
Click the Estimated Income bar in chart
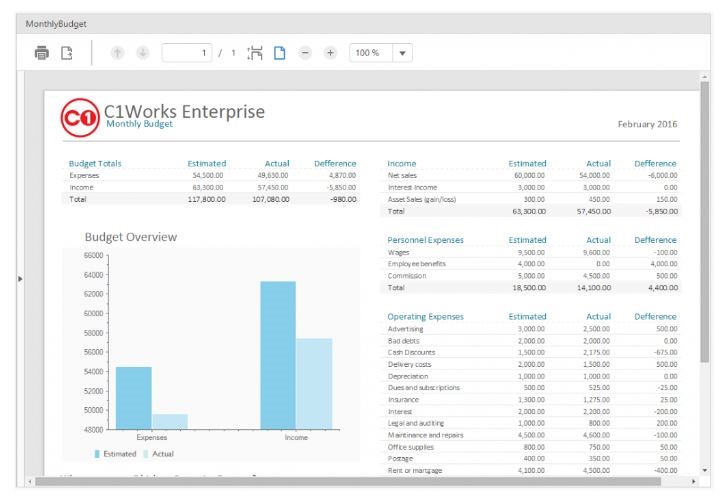coord(278,355)
